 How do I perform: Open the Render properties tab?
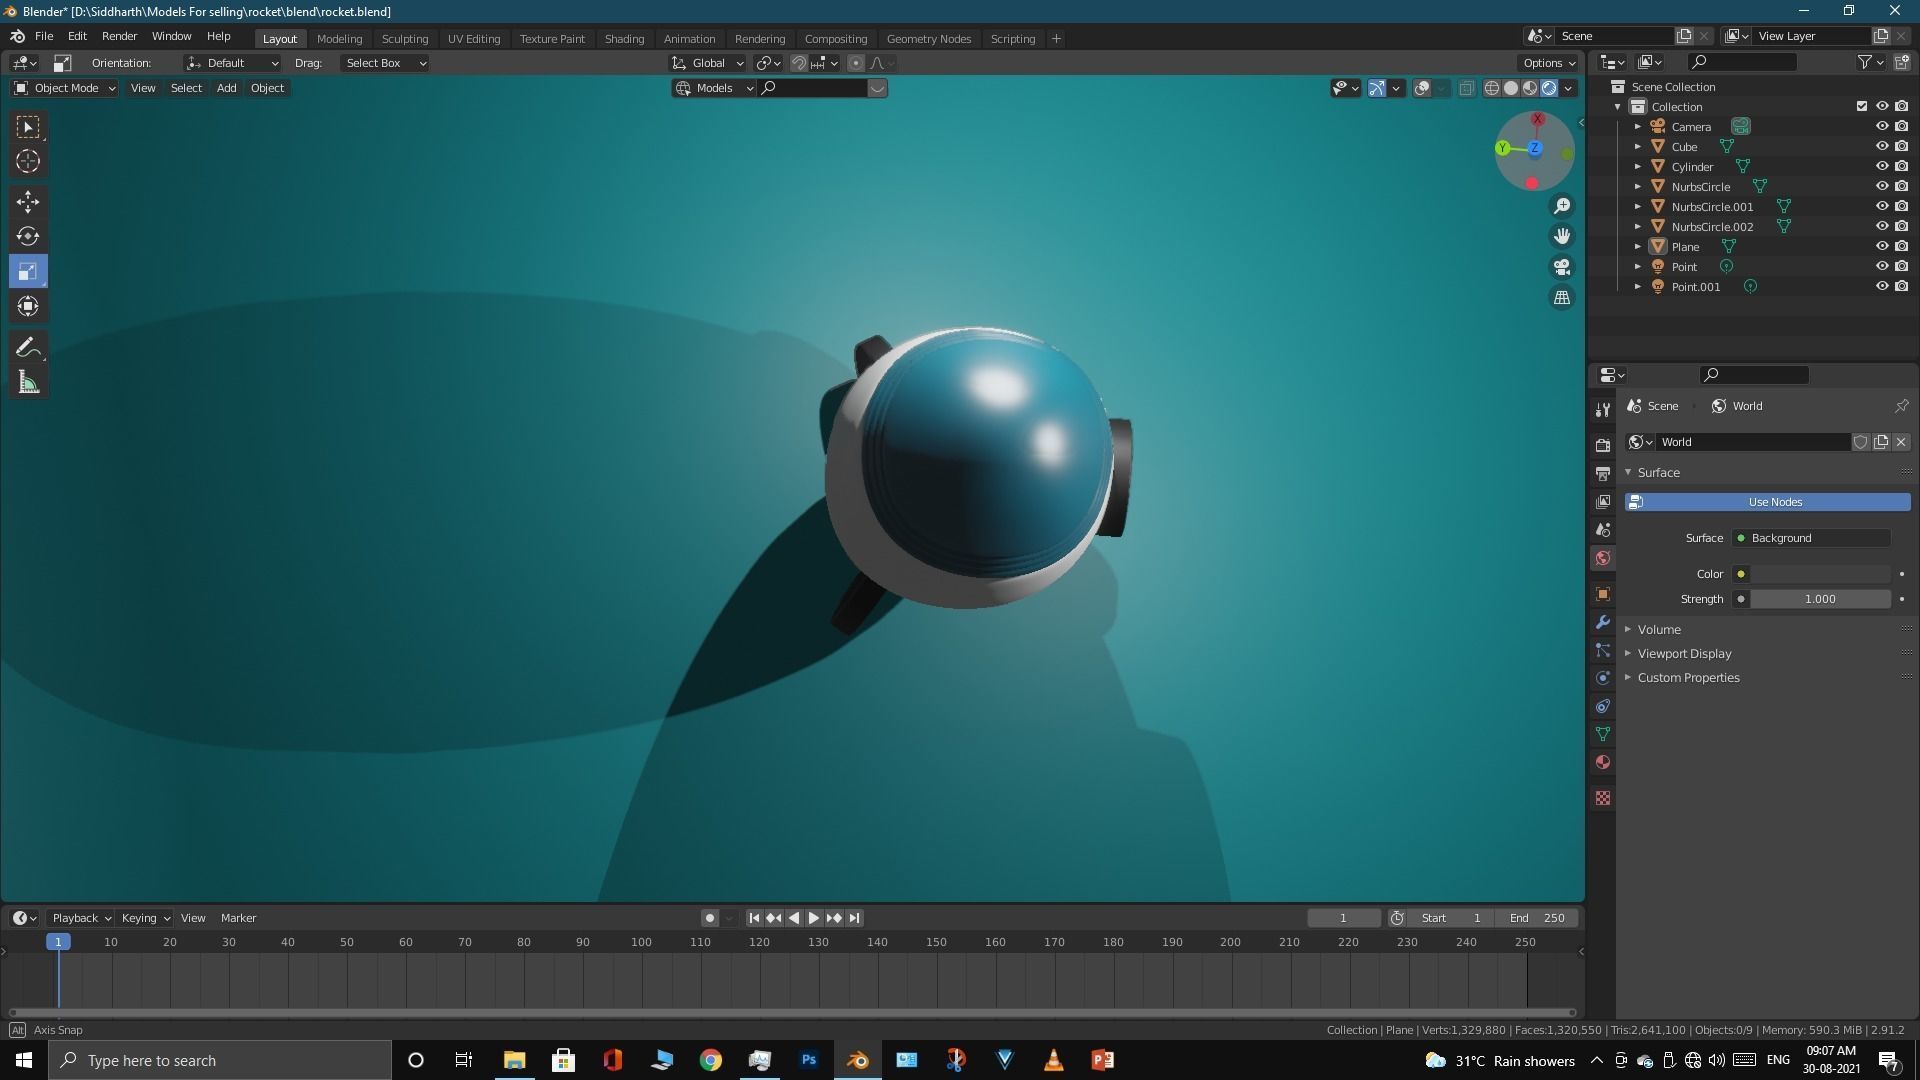coord(1603,445)
